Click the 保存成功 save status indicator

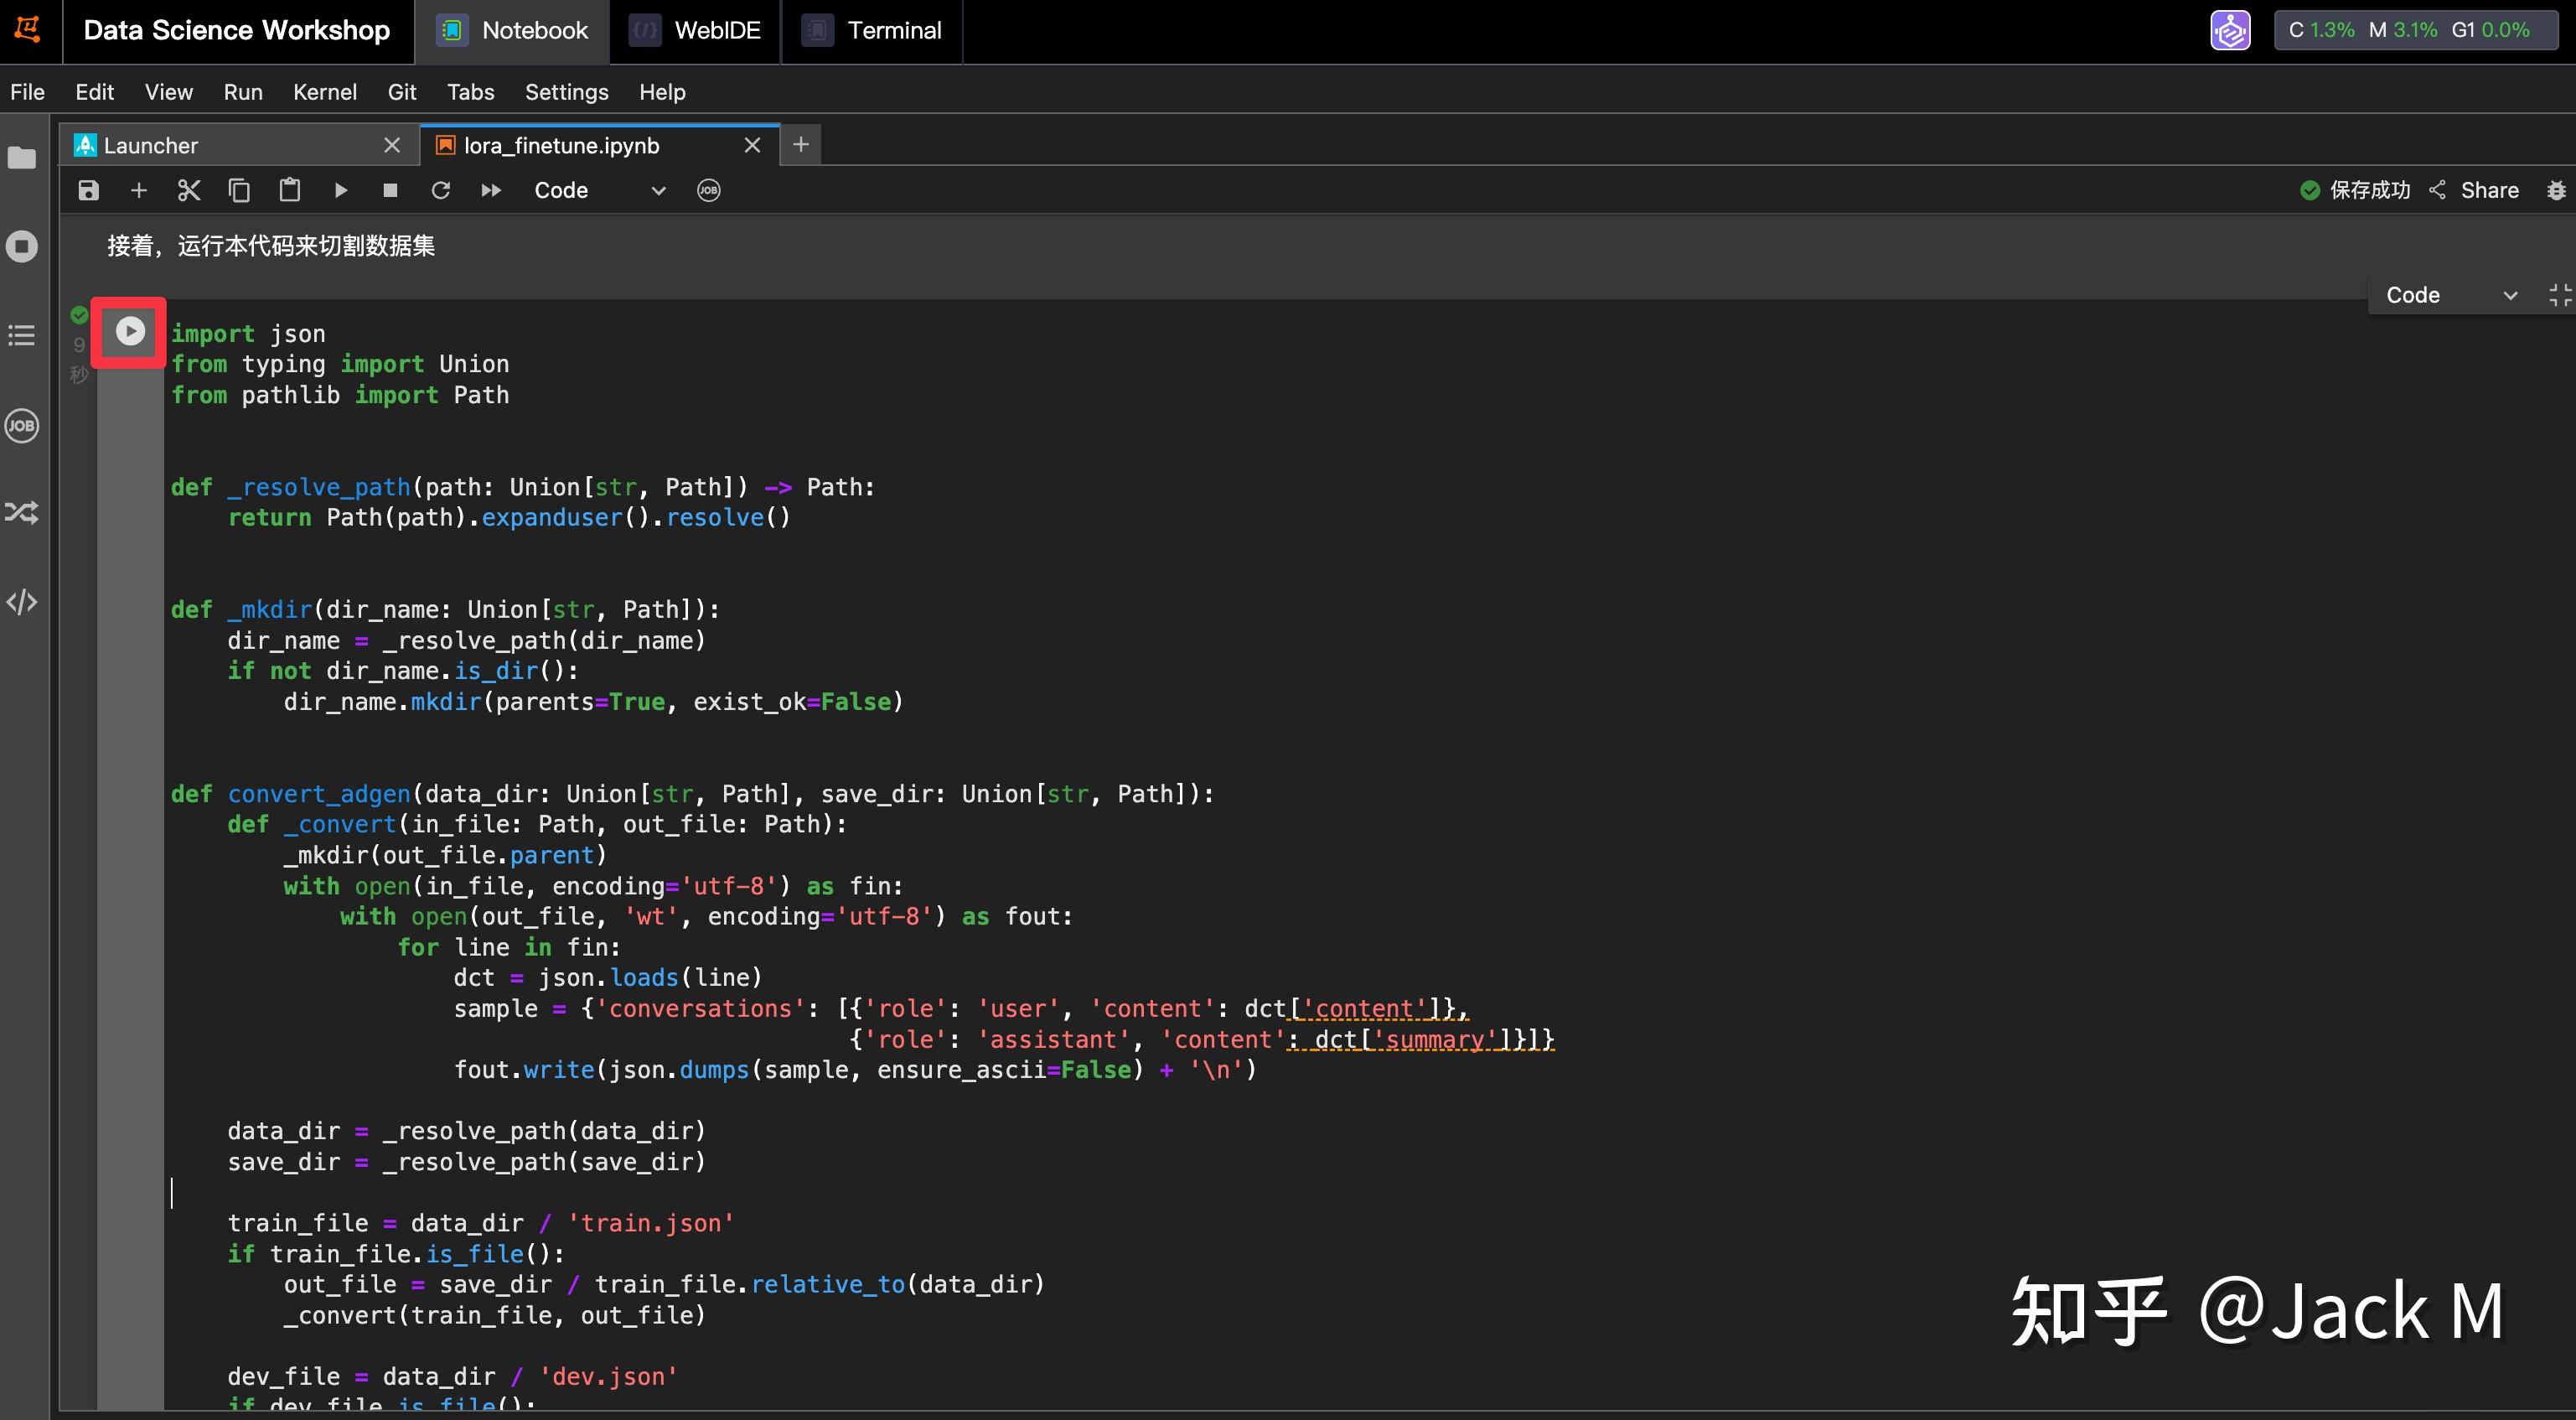2355,190
